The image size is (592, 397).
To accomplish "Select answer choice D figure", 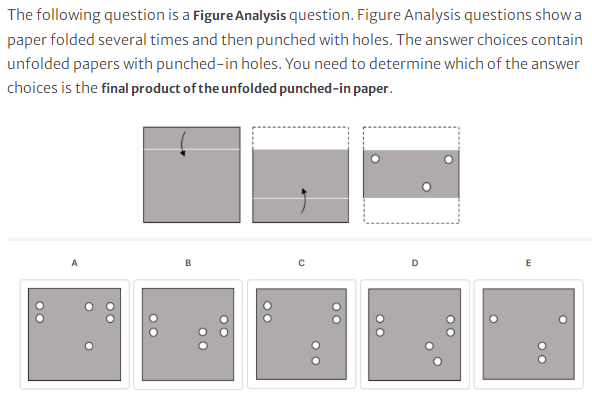I will pos(415,334).
